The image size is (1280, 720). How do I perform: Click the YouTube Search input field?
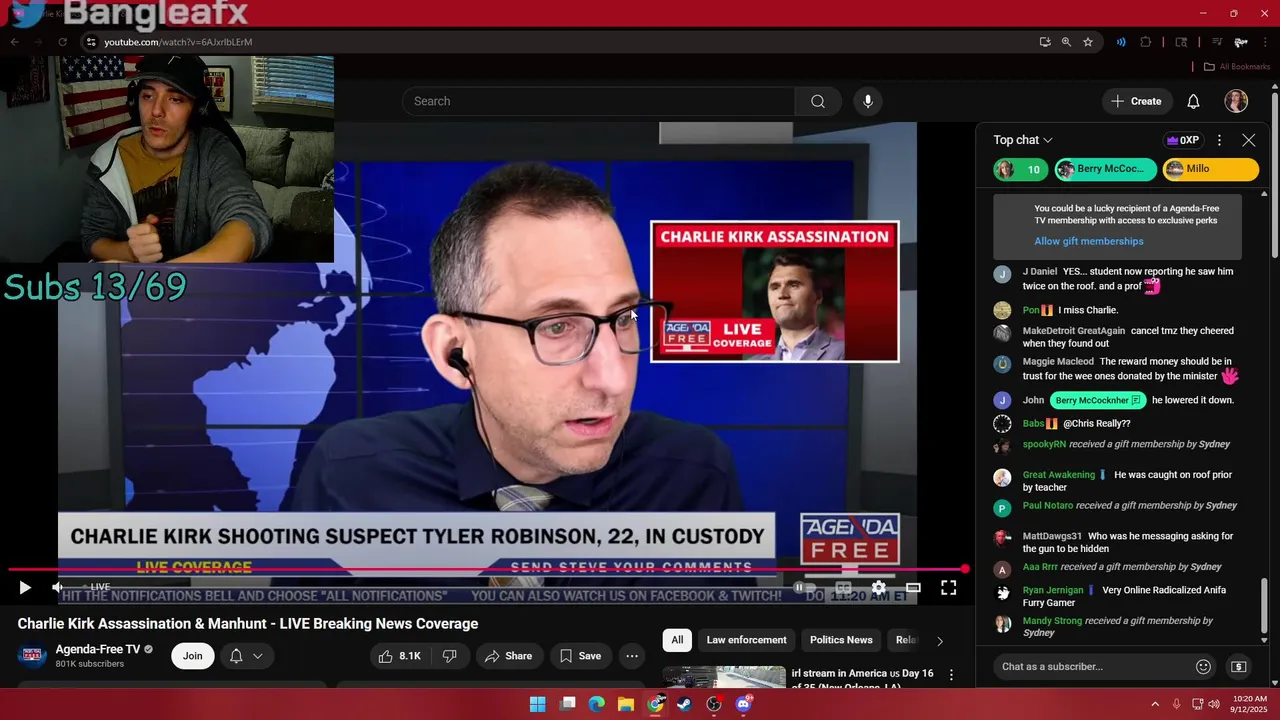(598, 101)
